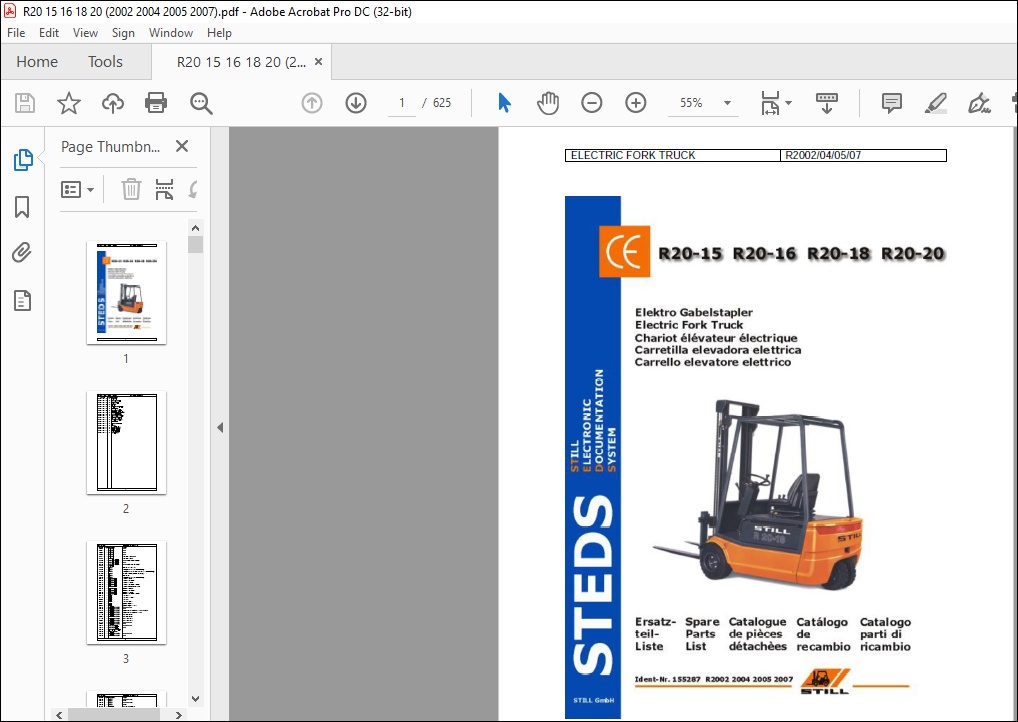Click the scrolling mode keyboard icon
Viewport: 1018px width, 722px height.
(x=826, y=103)
